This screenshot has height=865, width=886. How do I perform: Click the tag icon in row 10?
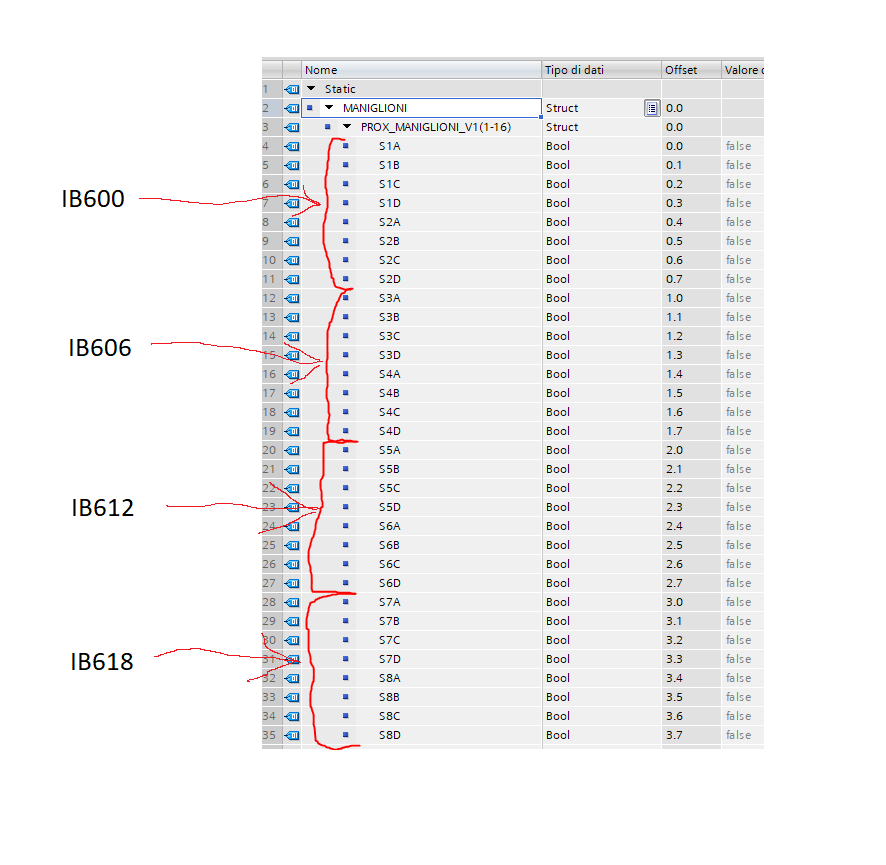[292, 260]
